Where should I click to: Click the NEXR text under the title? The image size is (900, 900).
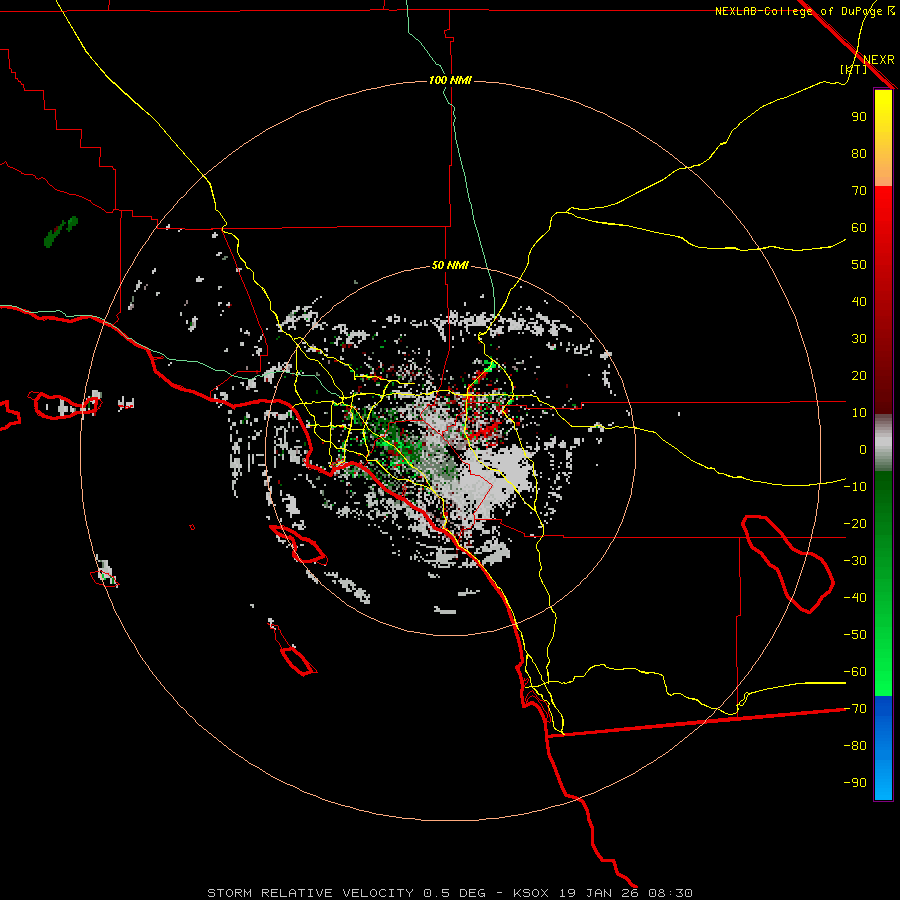click(x=879, y=60)
